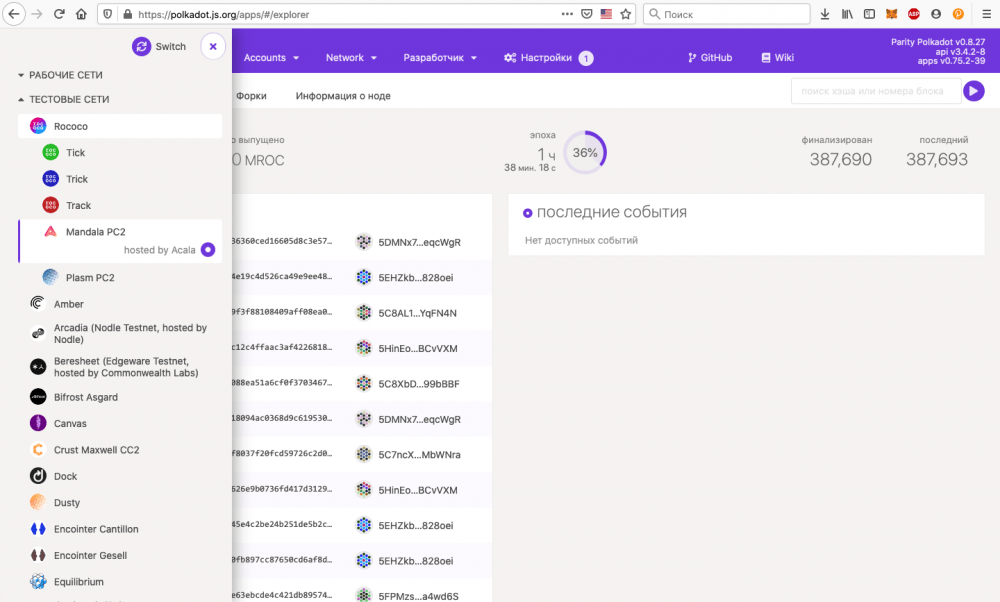Bookmark this page with the star

(626, 13)
